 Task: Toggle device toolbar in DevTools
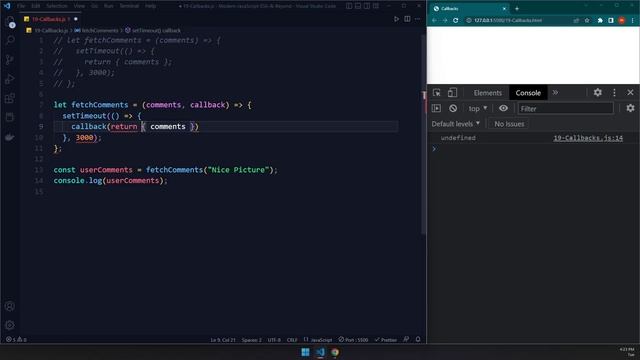pyautogui.click(x=452, y=93)
